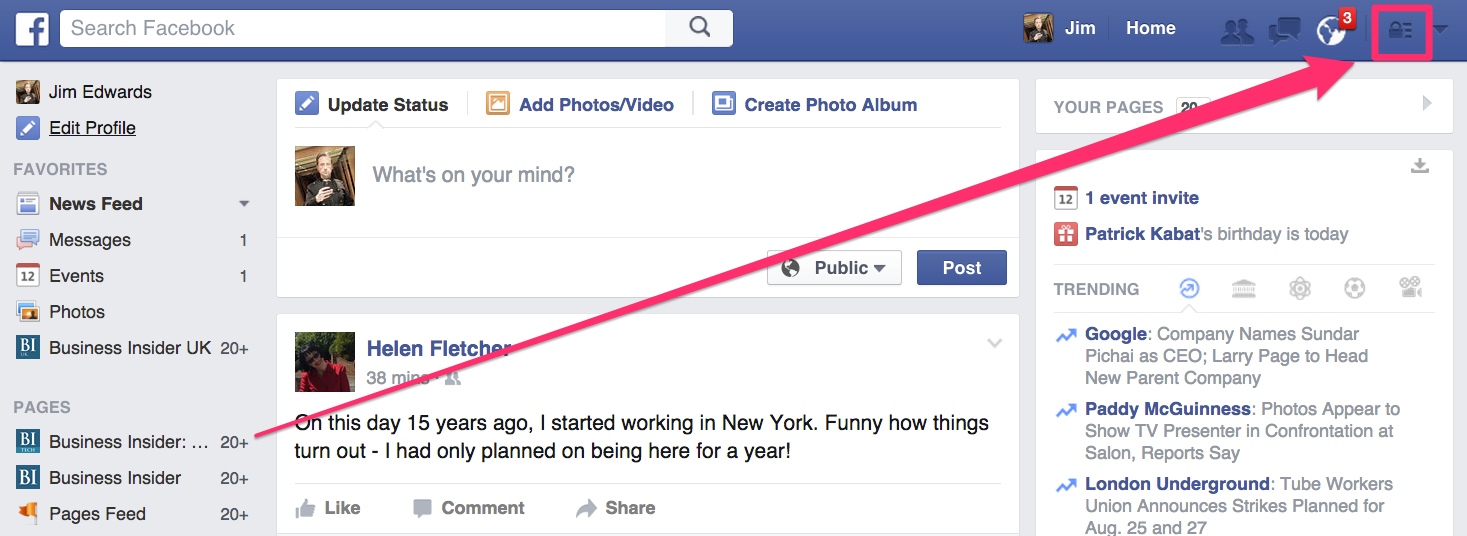Open the 1 event invite link
Image resolution: width=1467 pixels, height=536 pixels.
1142,198
